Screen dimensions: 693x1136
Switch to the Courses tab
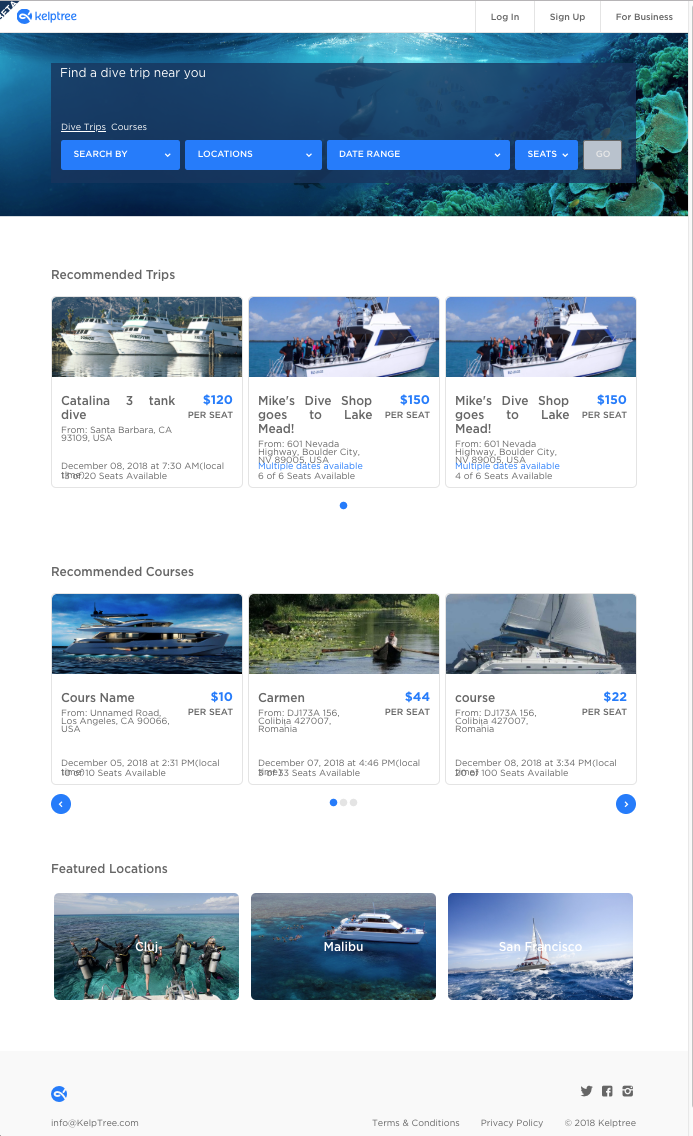pos(129,127)
